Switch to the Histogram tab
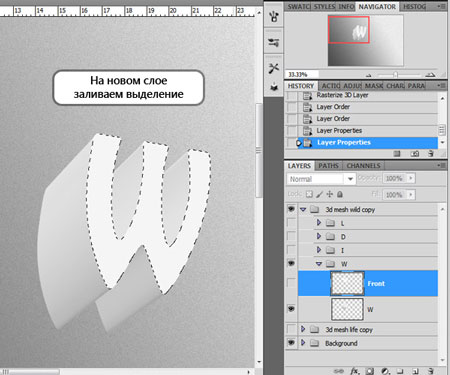450x375 pixels. coord(414,7)
